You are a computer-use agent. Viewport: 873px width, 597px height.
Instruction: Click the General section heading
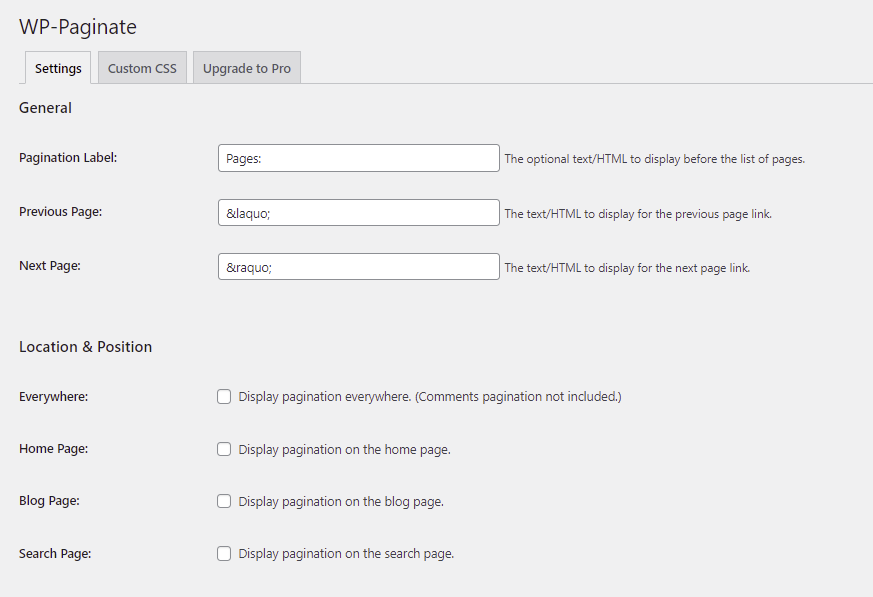pyautogui.click(x=45, y=107)
